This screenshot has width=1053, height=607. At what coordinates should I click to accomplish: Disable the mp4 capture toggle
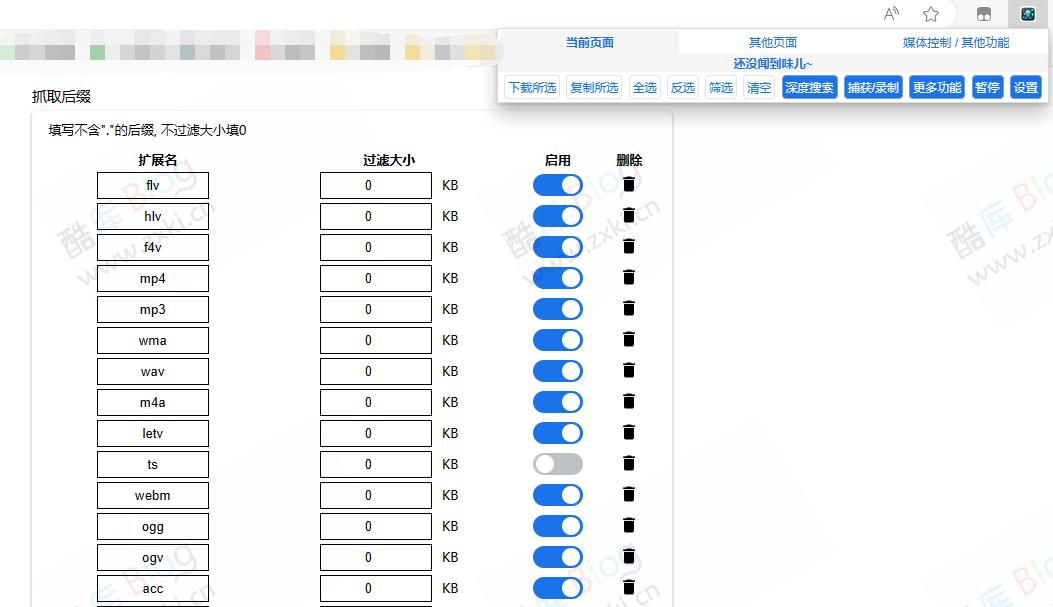click(x=557, y=277)
